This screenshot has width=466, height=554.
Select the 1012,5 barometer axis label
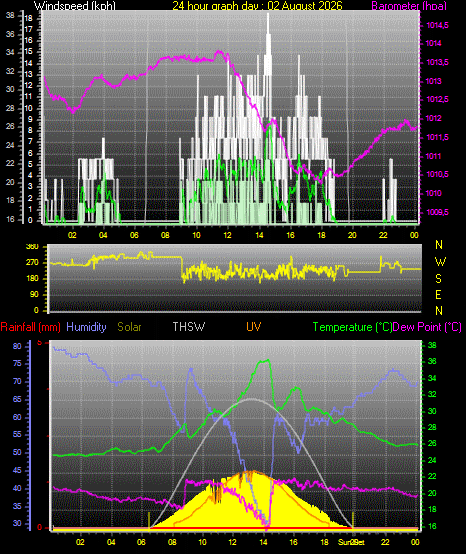pyautogui.click(x=437, y=99)
